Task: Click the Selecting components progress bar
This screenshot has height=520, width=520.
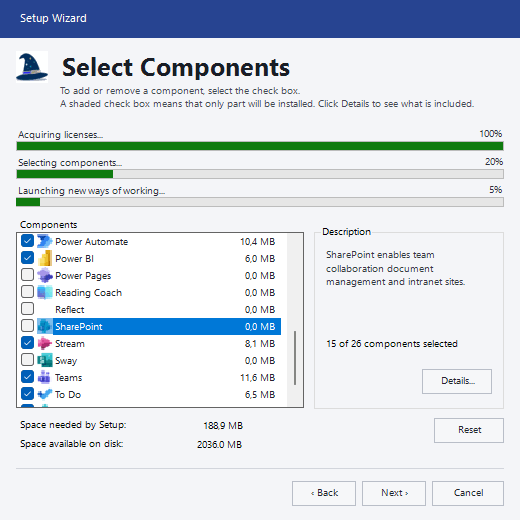Action: point(260,174)
